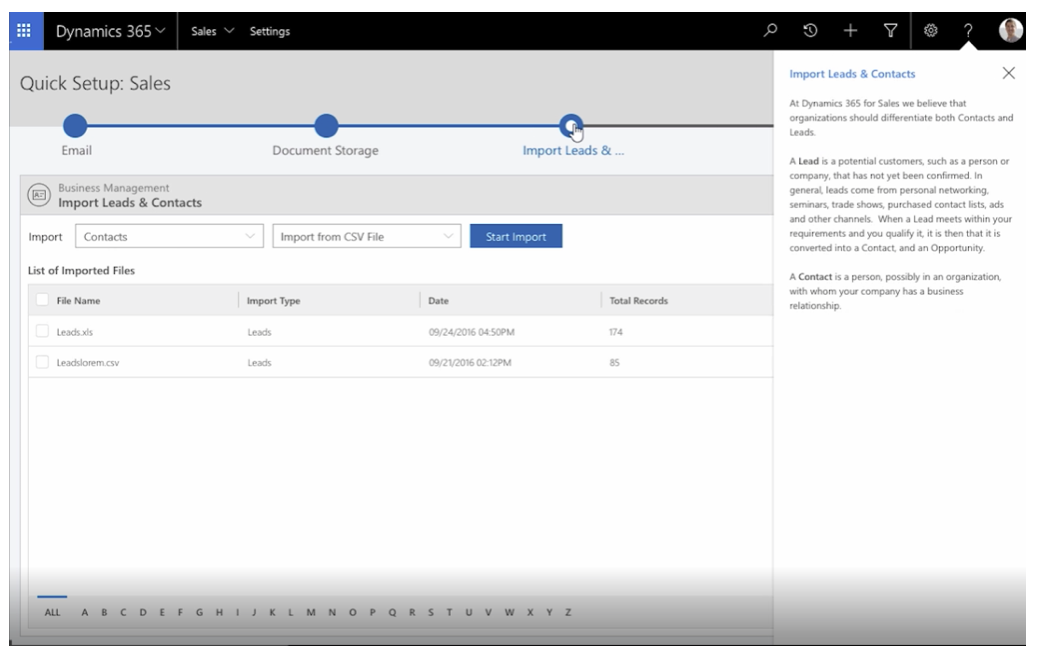Check the Leadslorem.csv row checkbox
The width and height of the screenshot is (1039, 660).
pyautogui.click(x=42, y=362)
